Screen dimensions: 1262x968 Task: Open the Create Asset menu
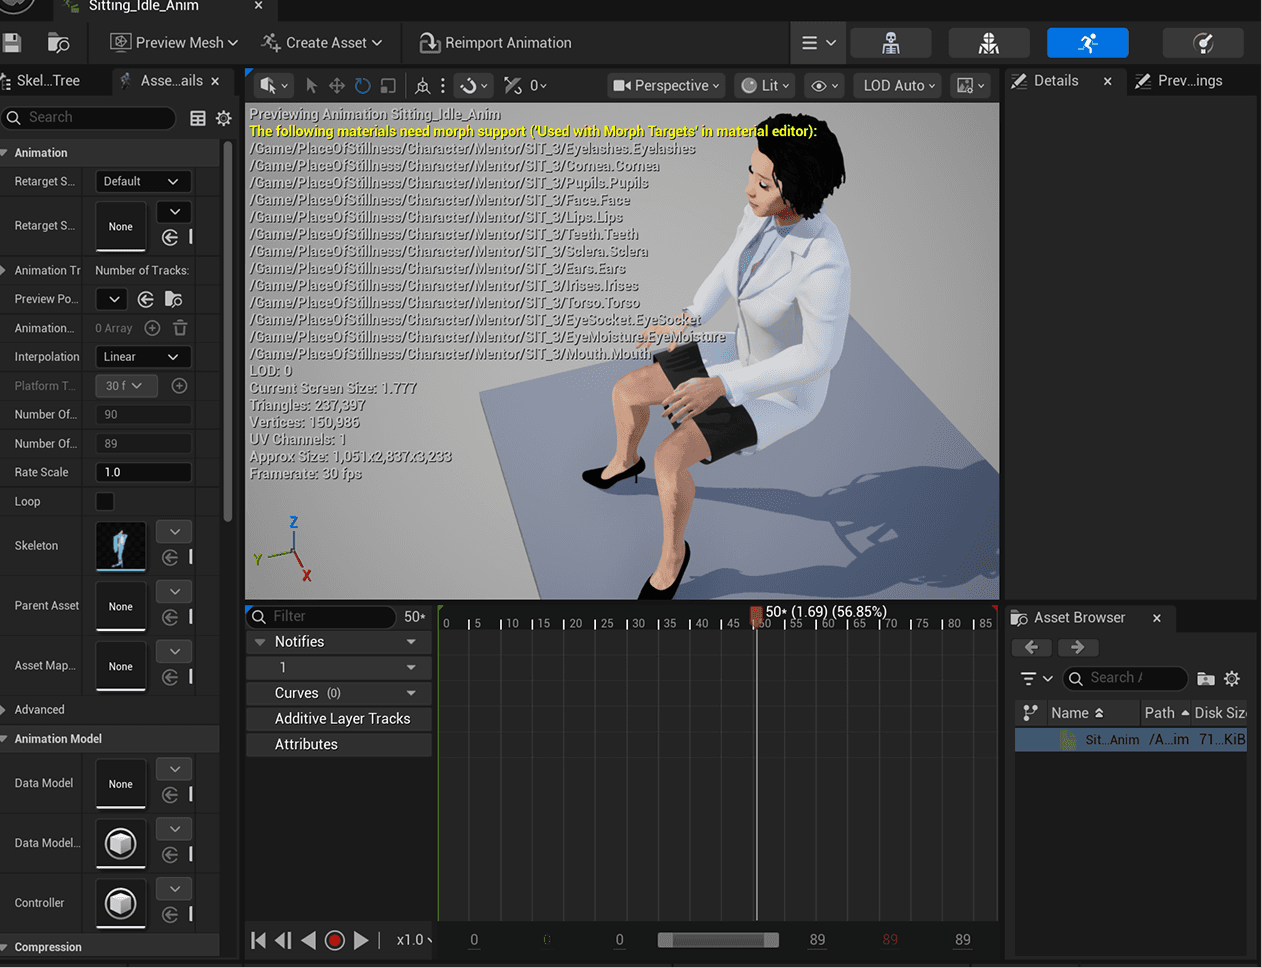click(322, 43)
